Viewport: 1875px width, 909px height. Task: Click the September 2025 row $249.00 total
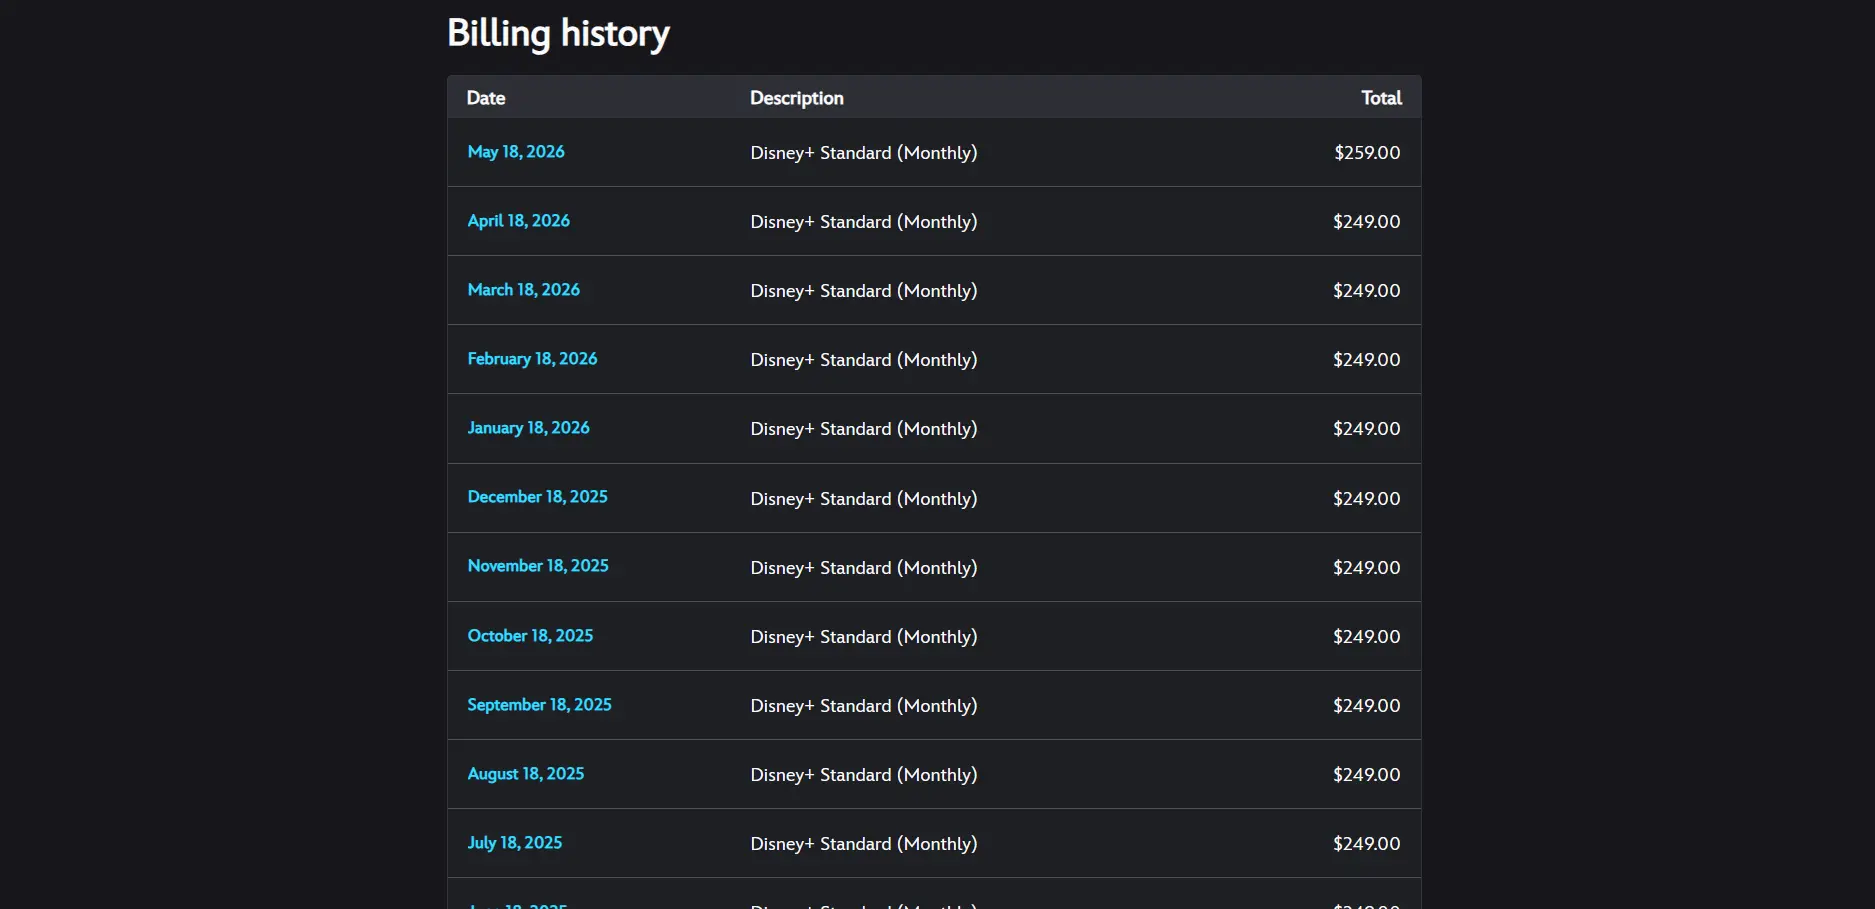pyautogui.click(x=1367, y=706)
